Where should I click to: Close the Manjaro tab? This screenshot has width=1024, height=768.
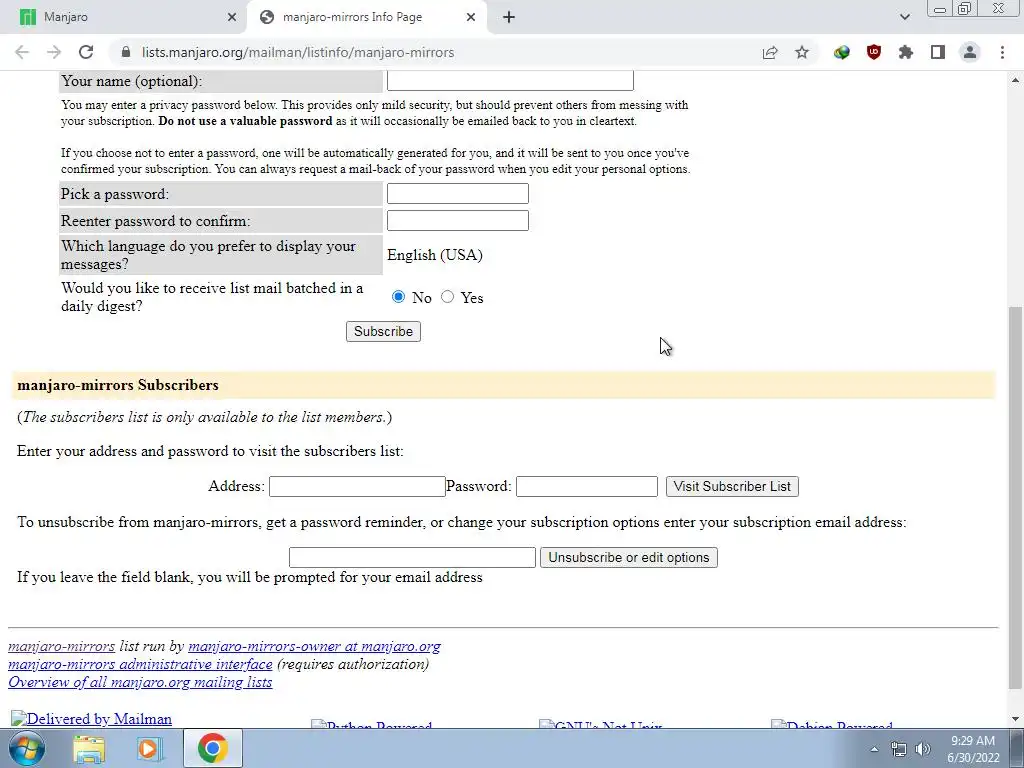232,17
